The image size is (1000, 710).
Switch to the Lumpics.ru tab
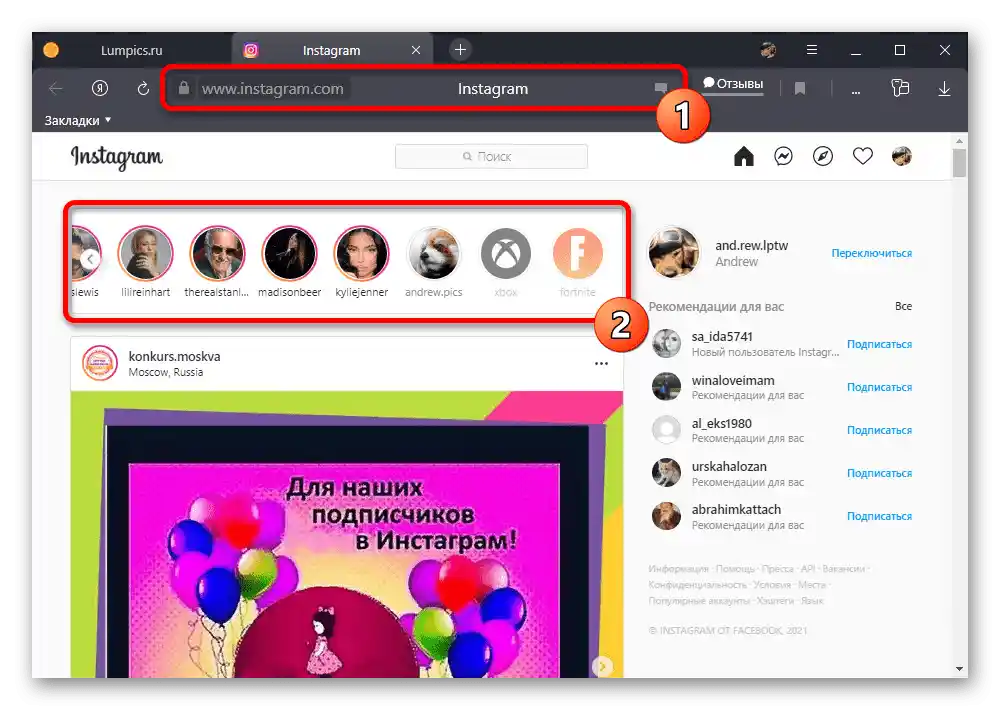click(x=131, y=50)
